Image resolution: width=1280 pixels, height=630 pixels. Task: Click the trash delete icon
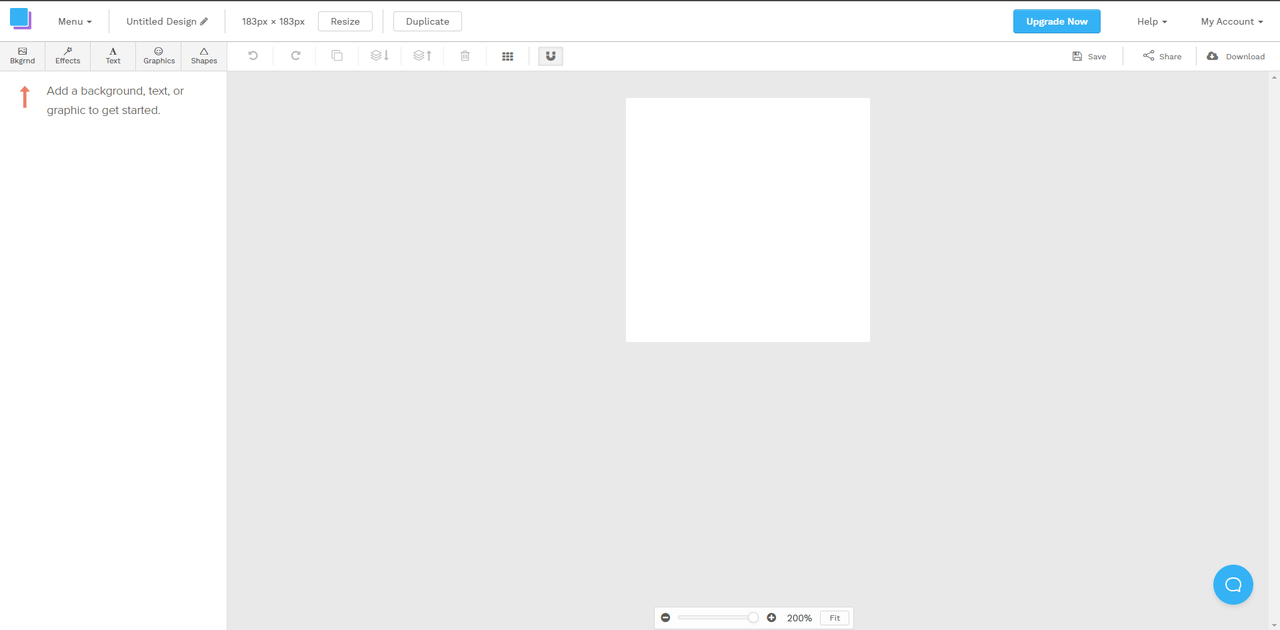465,56
